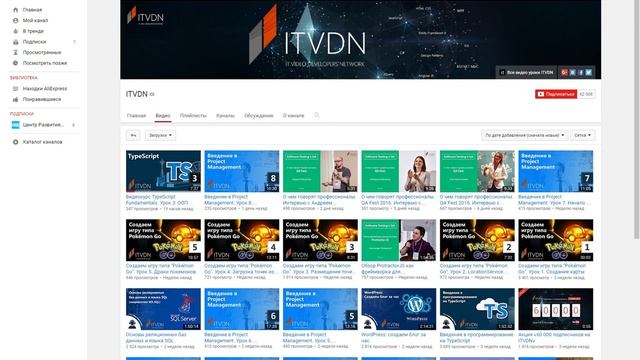Click the ITVDN channel name heading

[137, 94]
